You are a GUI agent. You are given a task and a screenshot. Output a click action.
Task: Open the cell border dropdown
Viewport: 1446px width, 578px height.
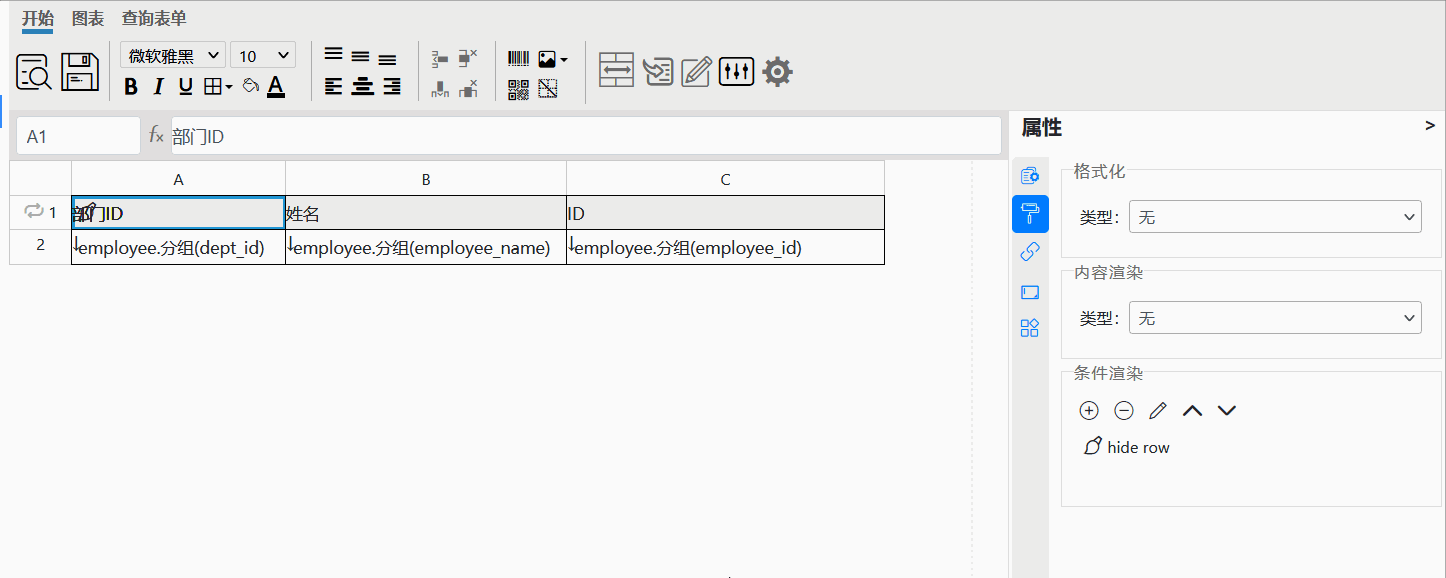[217, 87]
